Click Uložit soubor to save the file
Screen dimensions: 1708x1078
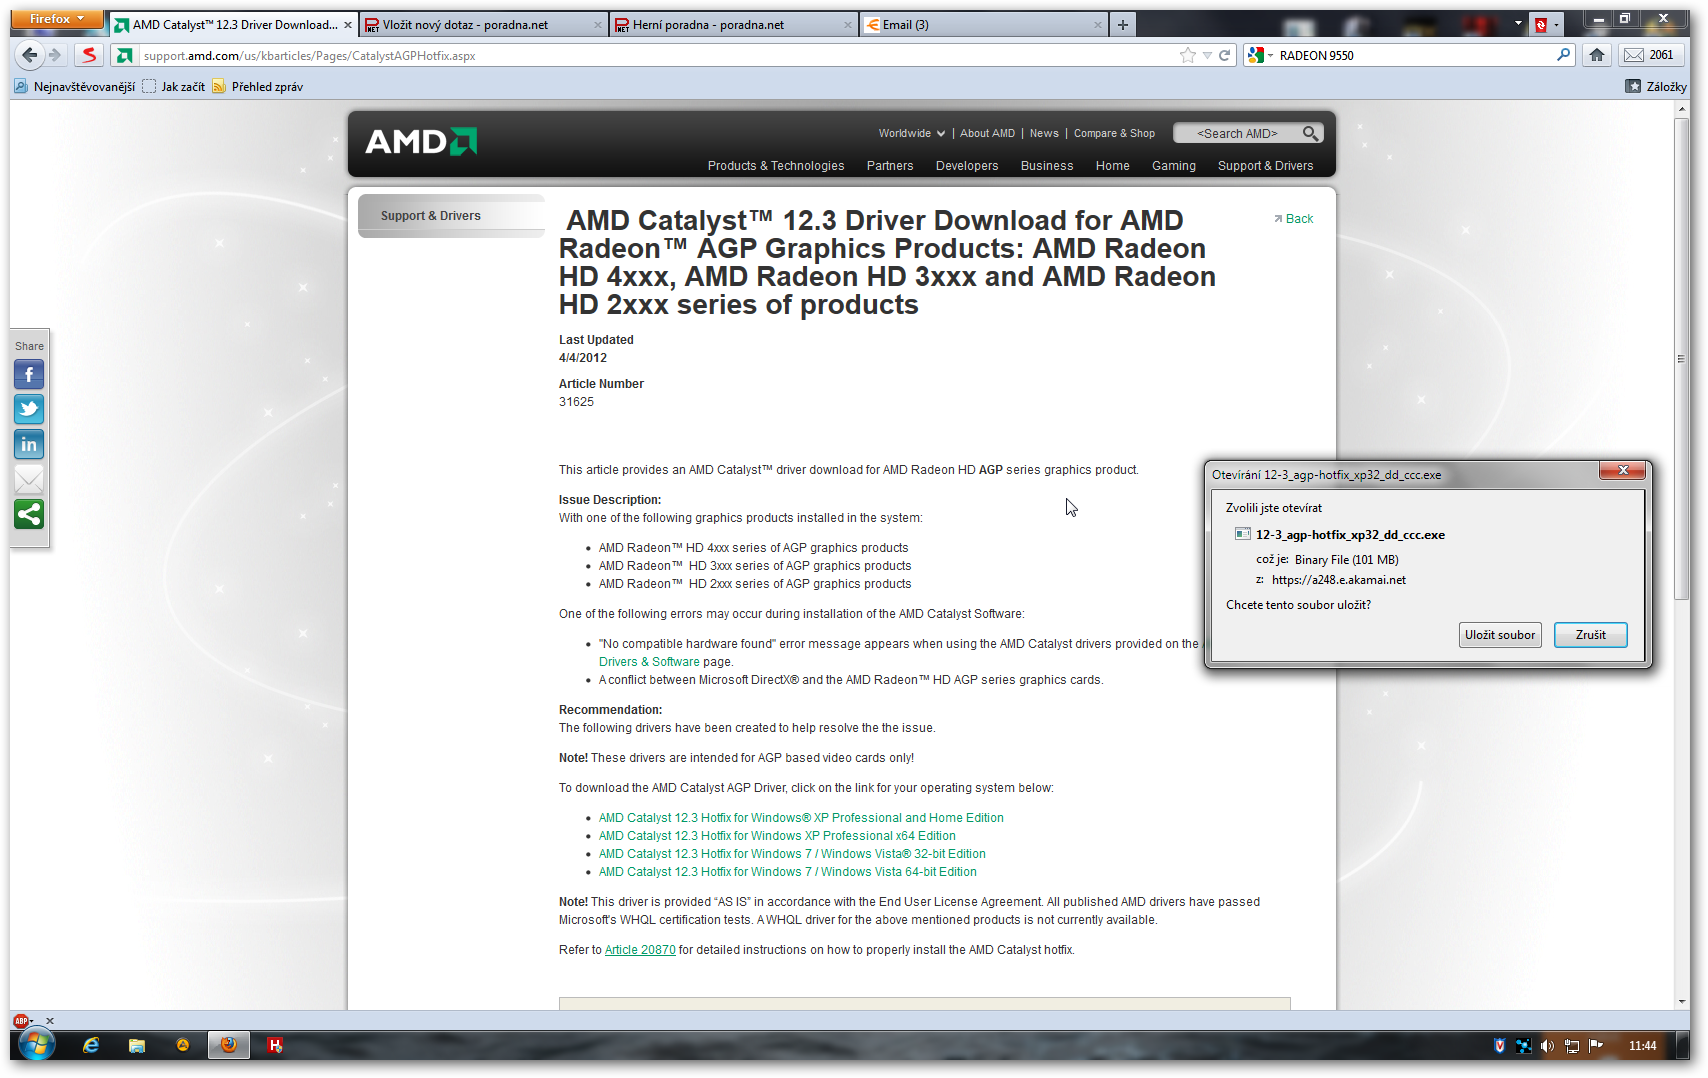coord(1500,635)
